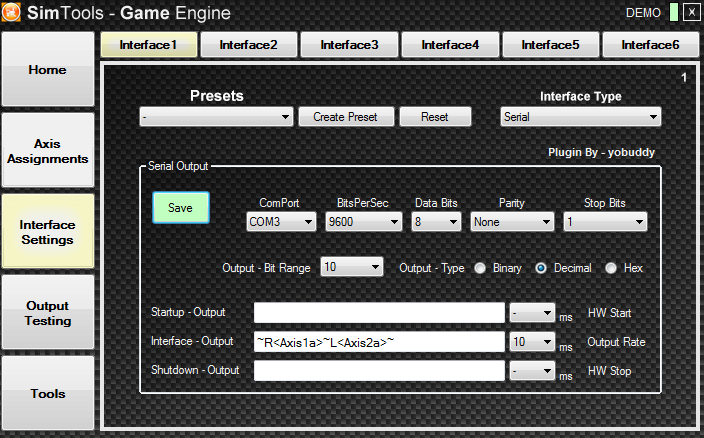
Task: Close the Game Engine window
Action: [691, 13]
